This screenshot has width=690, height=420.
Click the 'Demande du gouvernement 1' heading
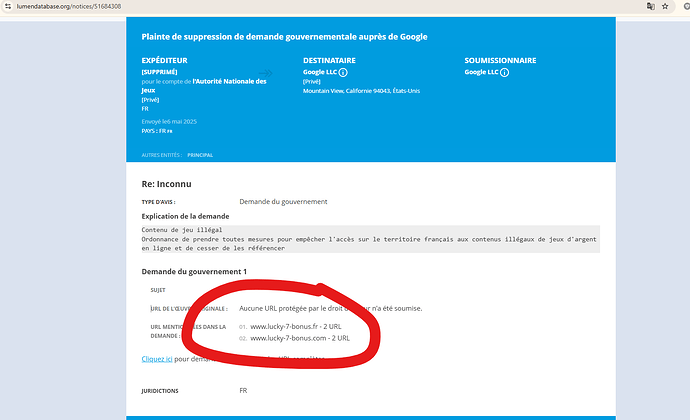[194, 272]
